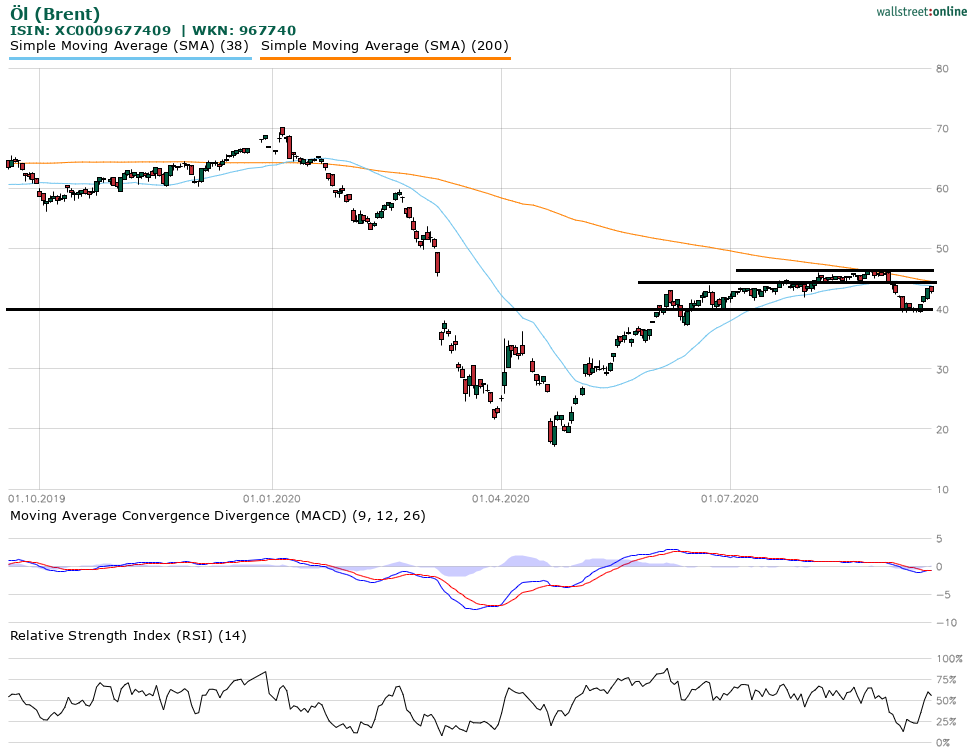Click the 01.01.2020 date label
Image resolution: width=976 pixels, height=750 pixels.
pyautogui.click(x=271, y=497)
